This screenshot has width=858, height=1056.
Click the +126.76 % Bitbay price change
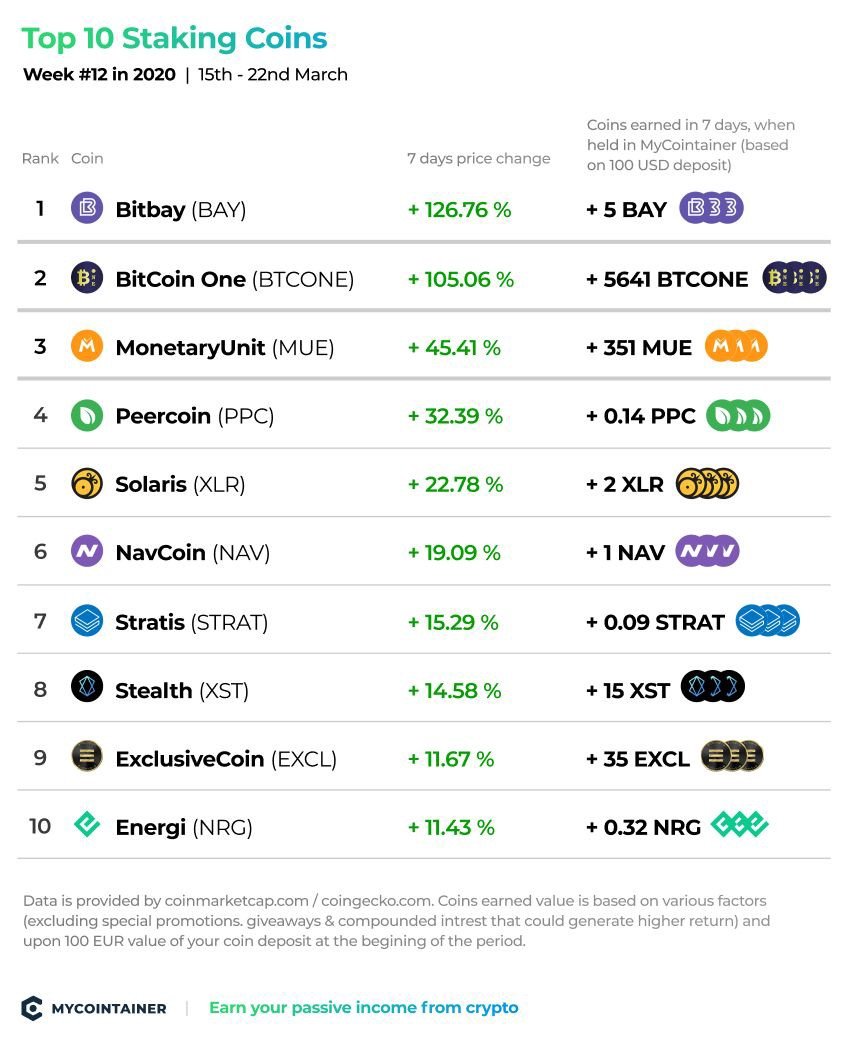[x=460, y=209]
